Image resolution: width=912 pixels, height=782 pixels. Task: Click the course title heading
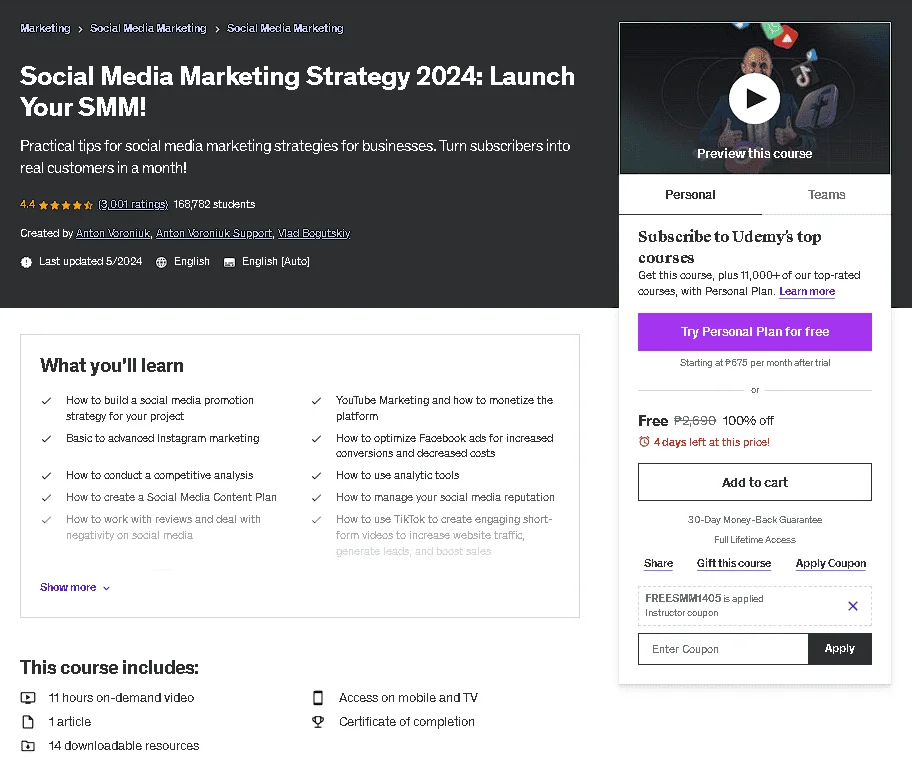(297, 91)
